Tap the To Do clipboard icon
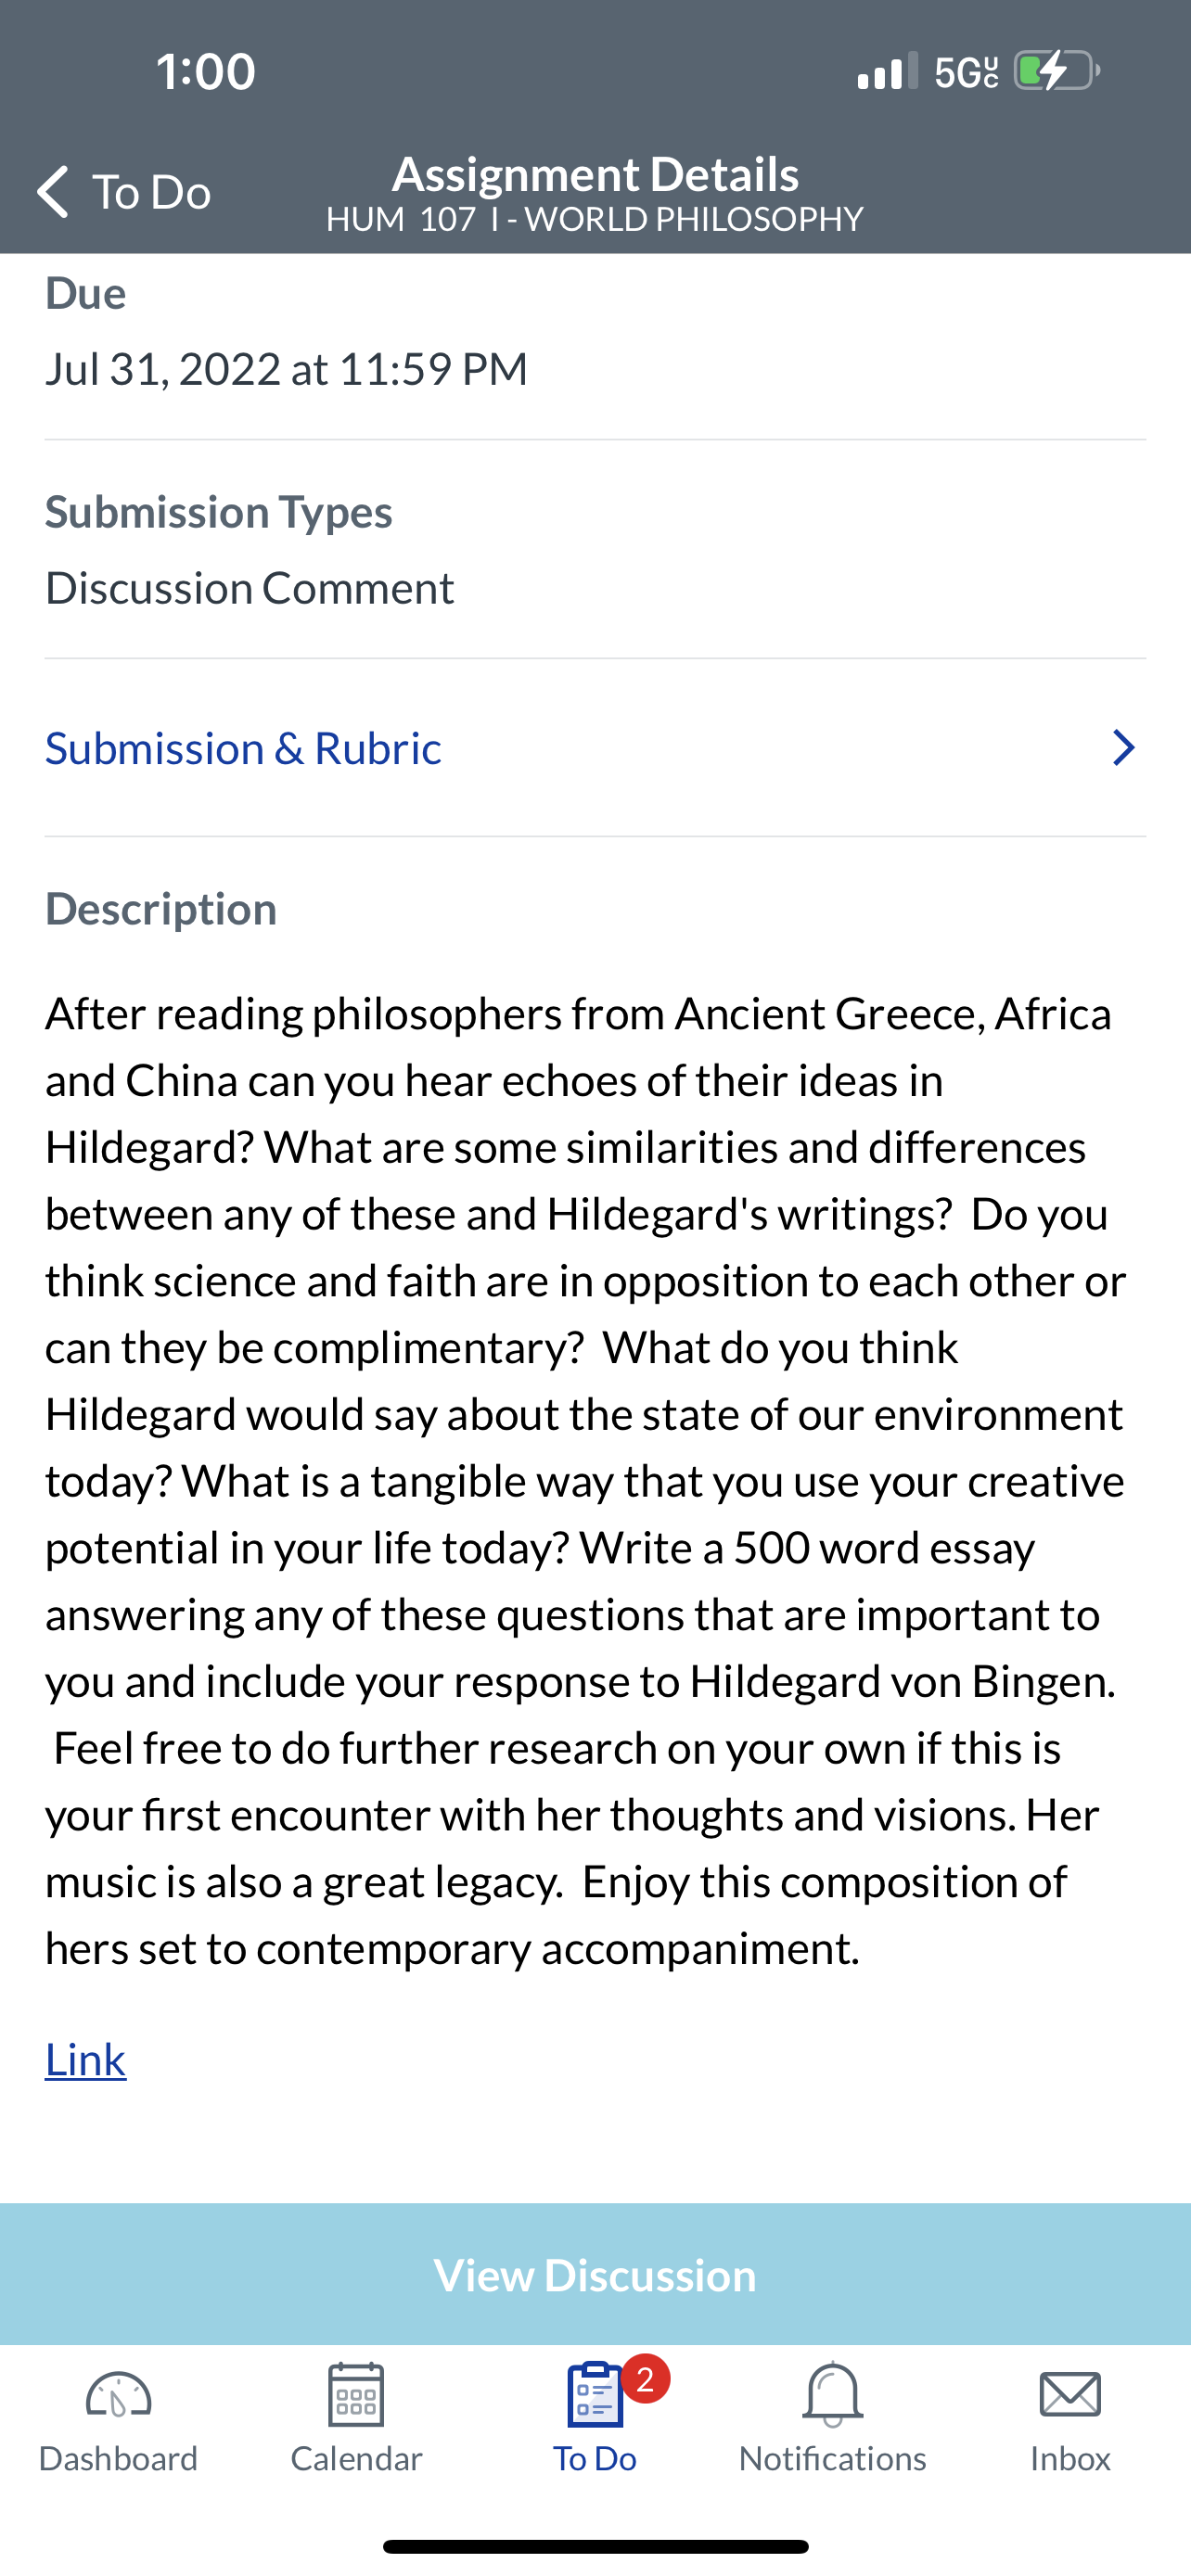1191x2576 pixels. [595, 2394]
